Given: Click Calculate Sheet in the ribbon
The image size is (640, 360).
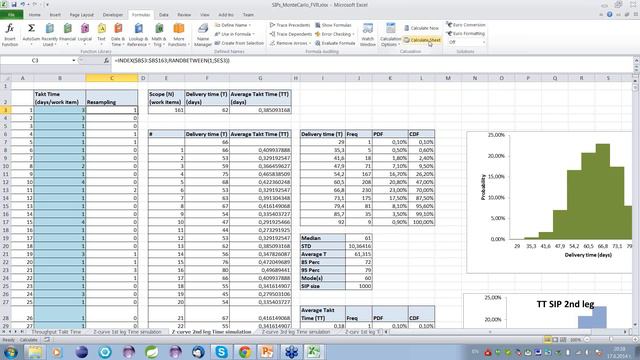Looking at the screenshot, I should coord(422,40).
